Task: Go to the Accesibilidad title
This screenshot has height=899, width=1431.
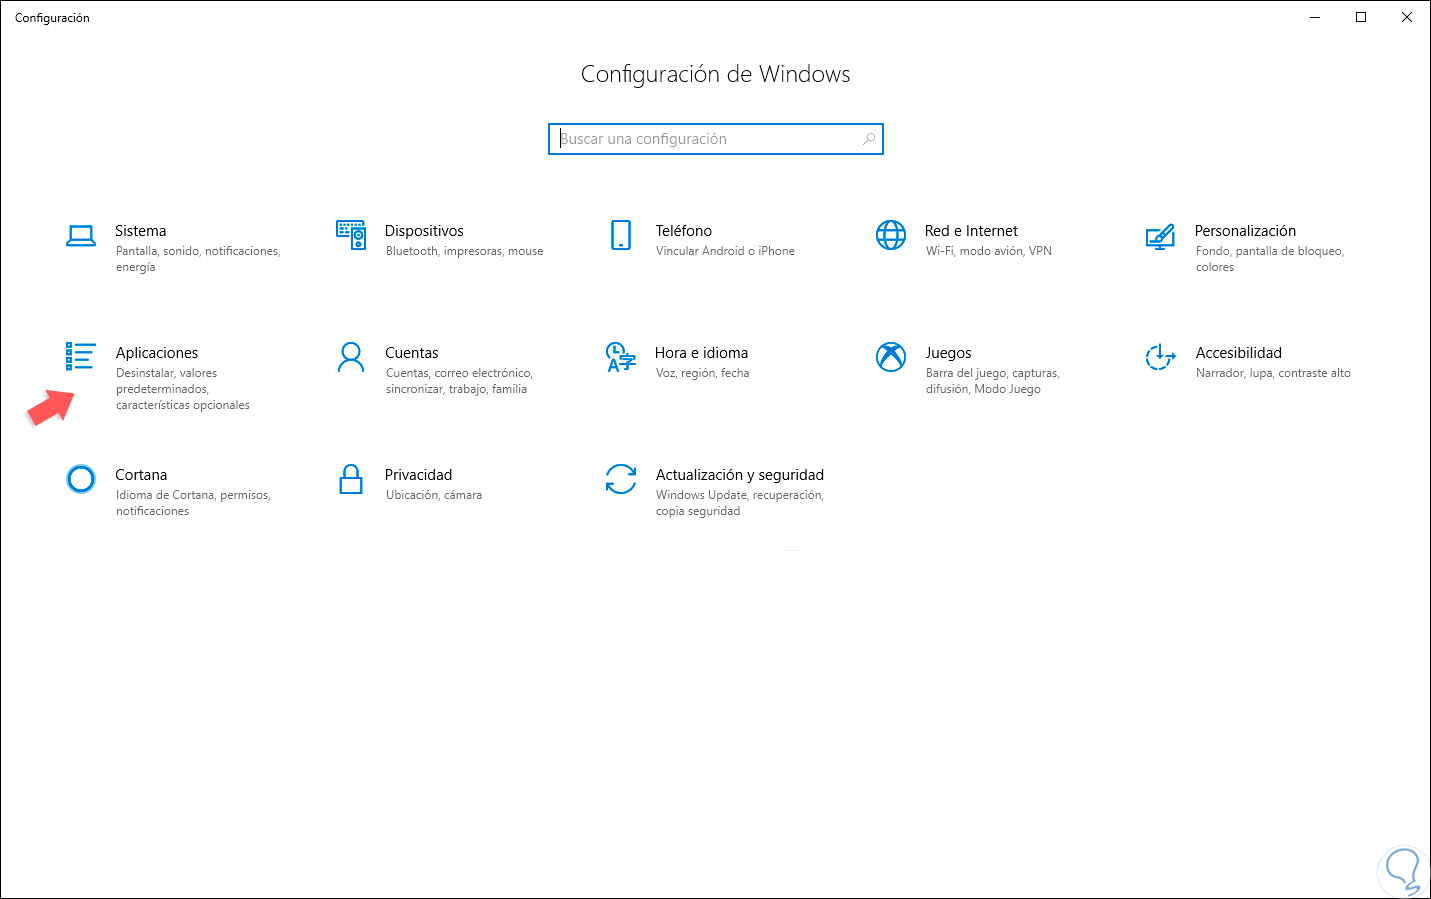Action: click(1238, 353)
